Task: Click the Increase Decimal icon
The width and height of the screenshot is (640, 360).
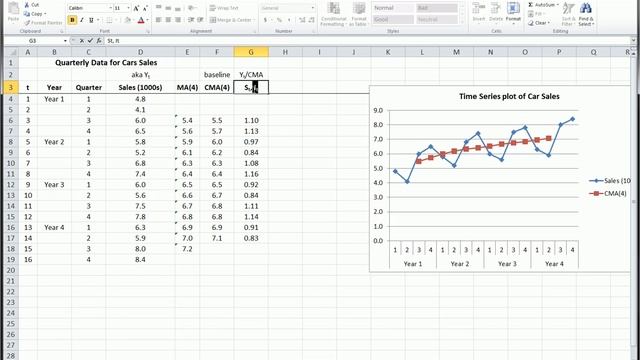Action: (302, 20)
